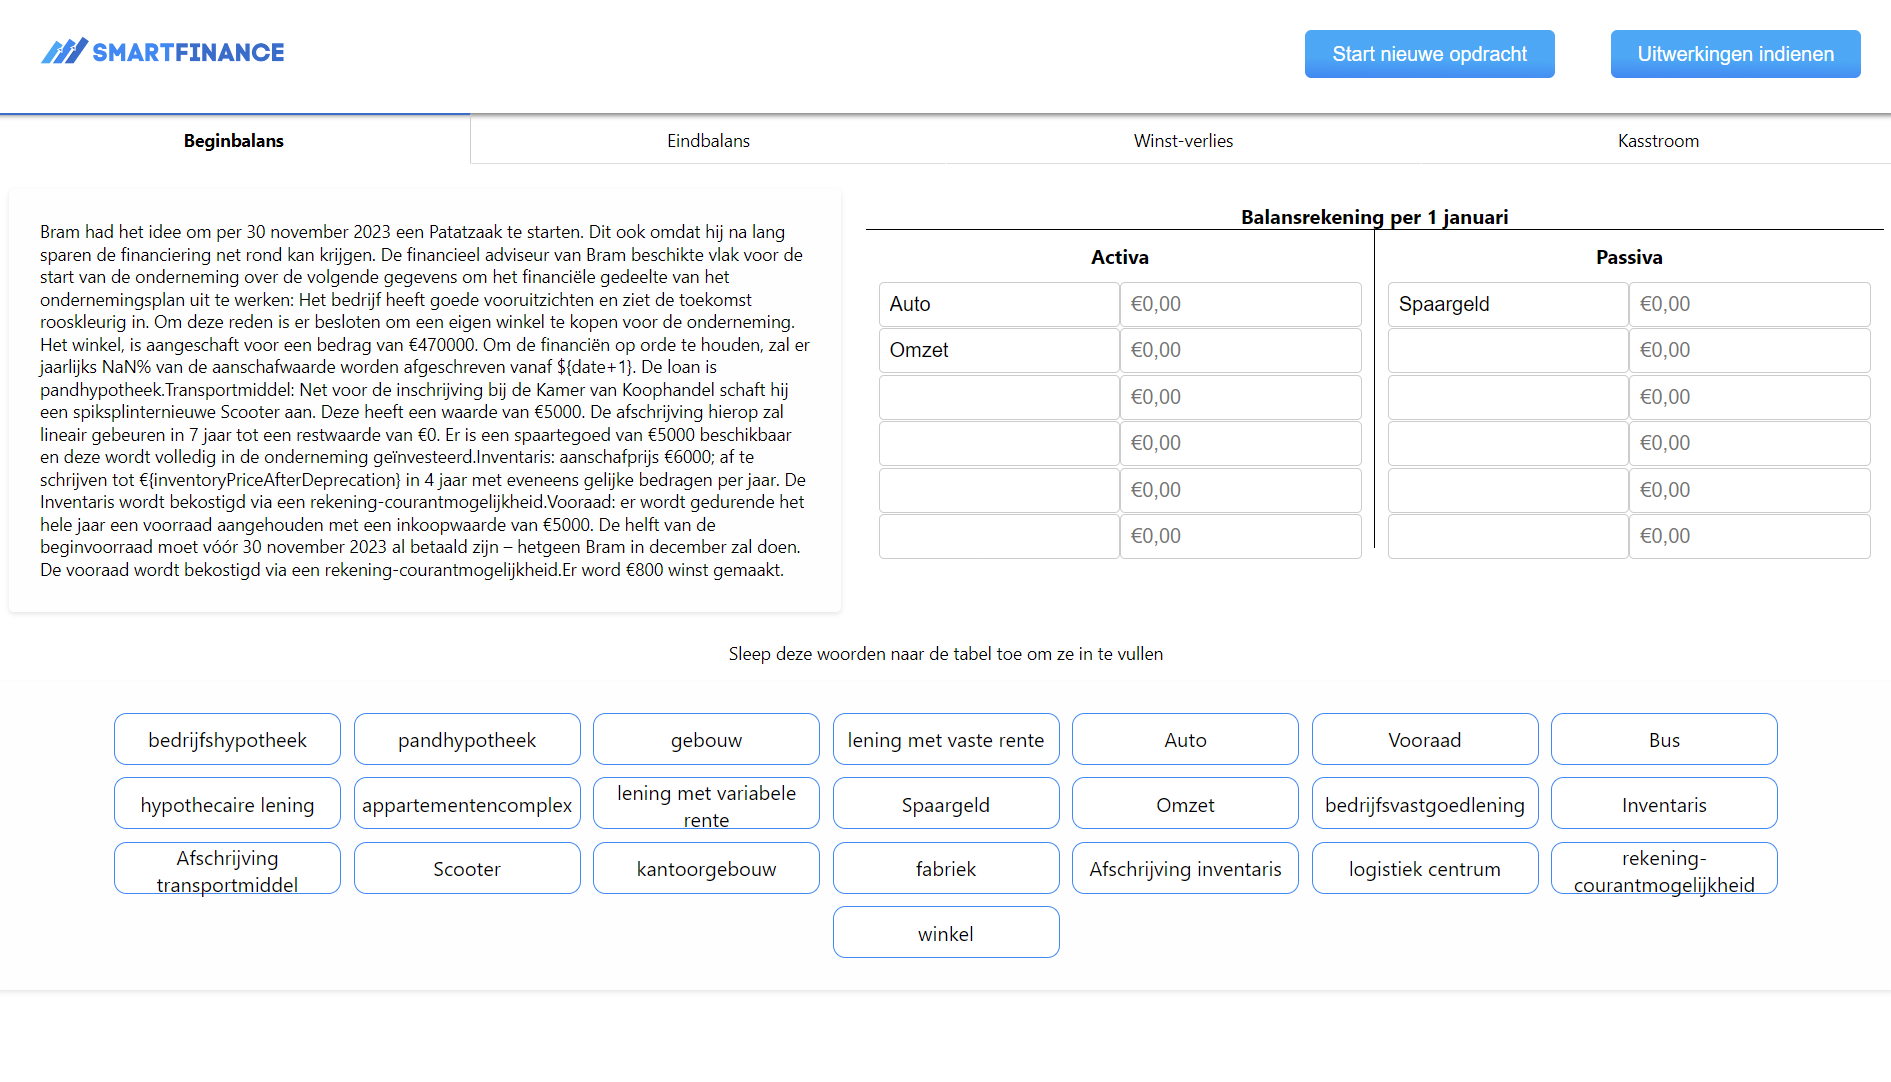Click the SmartFinance logo icon
The width and height of the screenshot is (1891, 1082).
[66, 50]
